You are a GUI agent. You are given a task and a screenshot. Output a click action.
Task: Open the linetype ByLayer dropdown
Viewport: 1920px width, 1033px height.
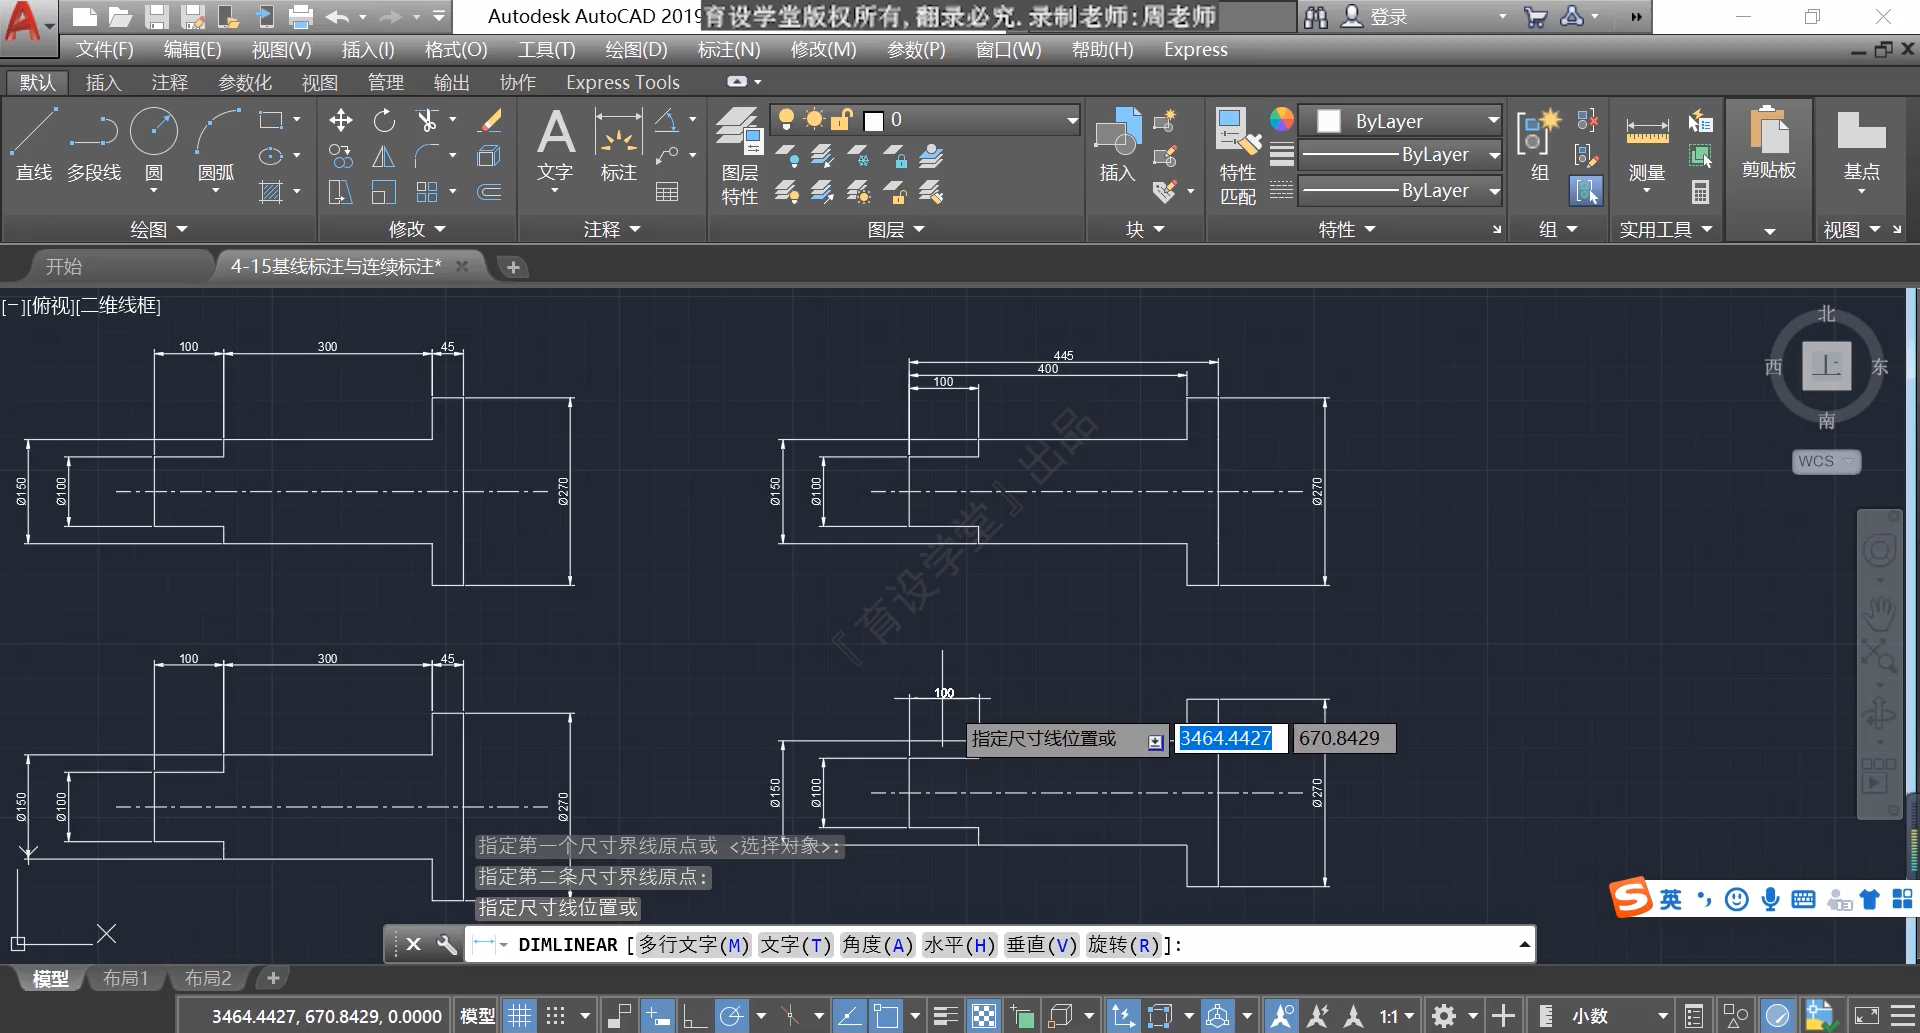coord(1400,190)
